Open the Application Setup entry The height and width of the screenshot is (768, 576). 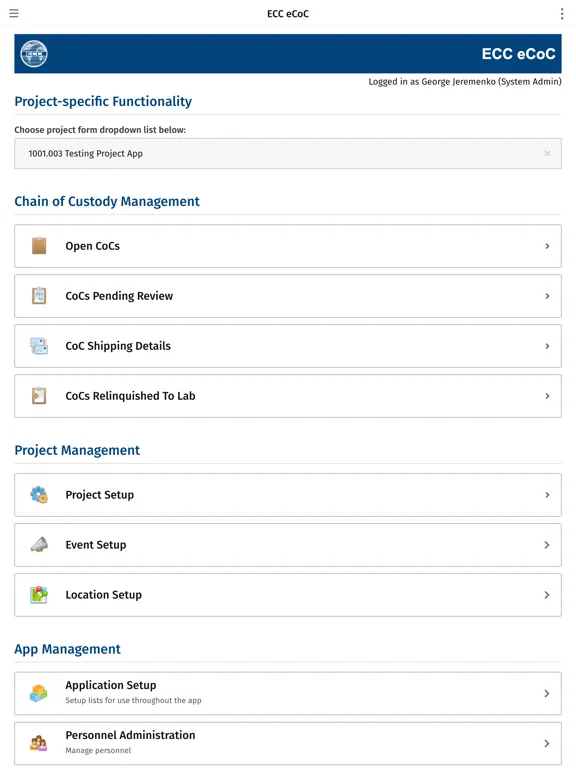click(288, 694)
